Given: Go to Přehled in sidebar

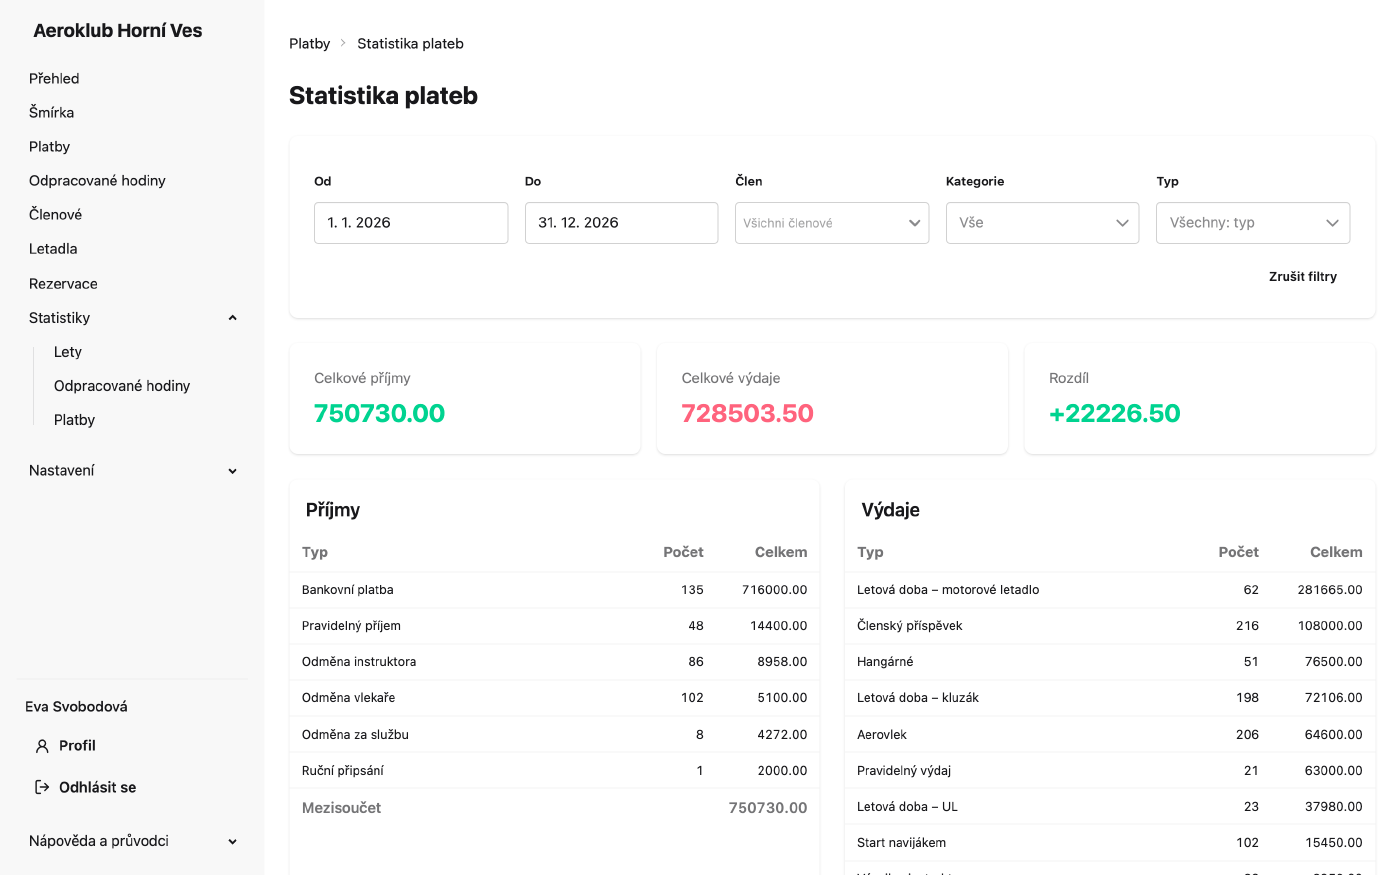Looking at the screenshot, I should [54, 78].
